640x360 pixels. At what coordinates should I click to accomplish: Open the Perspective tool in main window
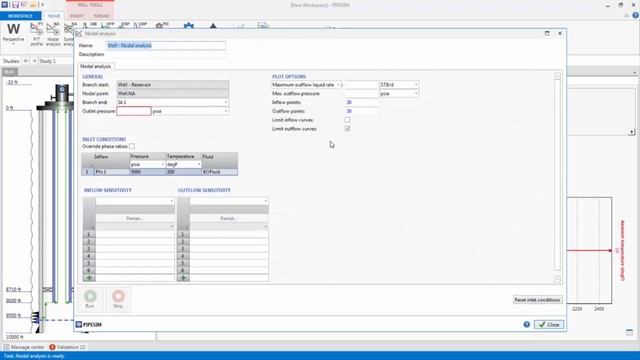[13, 33]
